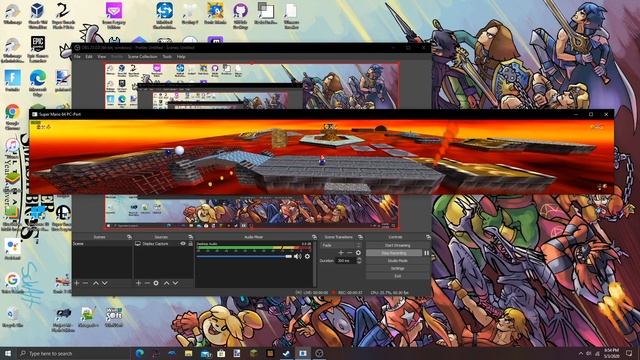The height and width of the screenshot is (360, 640).
Task: Open Google Chrome desktop shortcut
Action: 12,117
